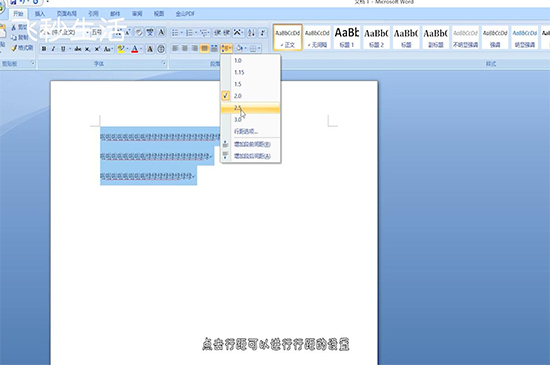The height and width of the screenshot is (365, 550).
Task: Open the 页面布局 ribbon tab
Action: pos(67,14)
